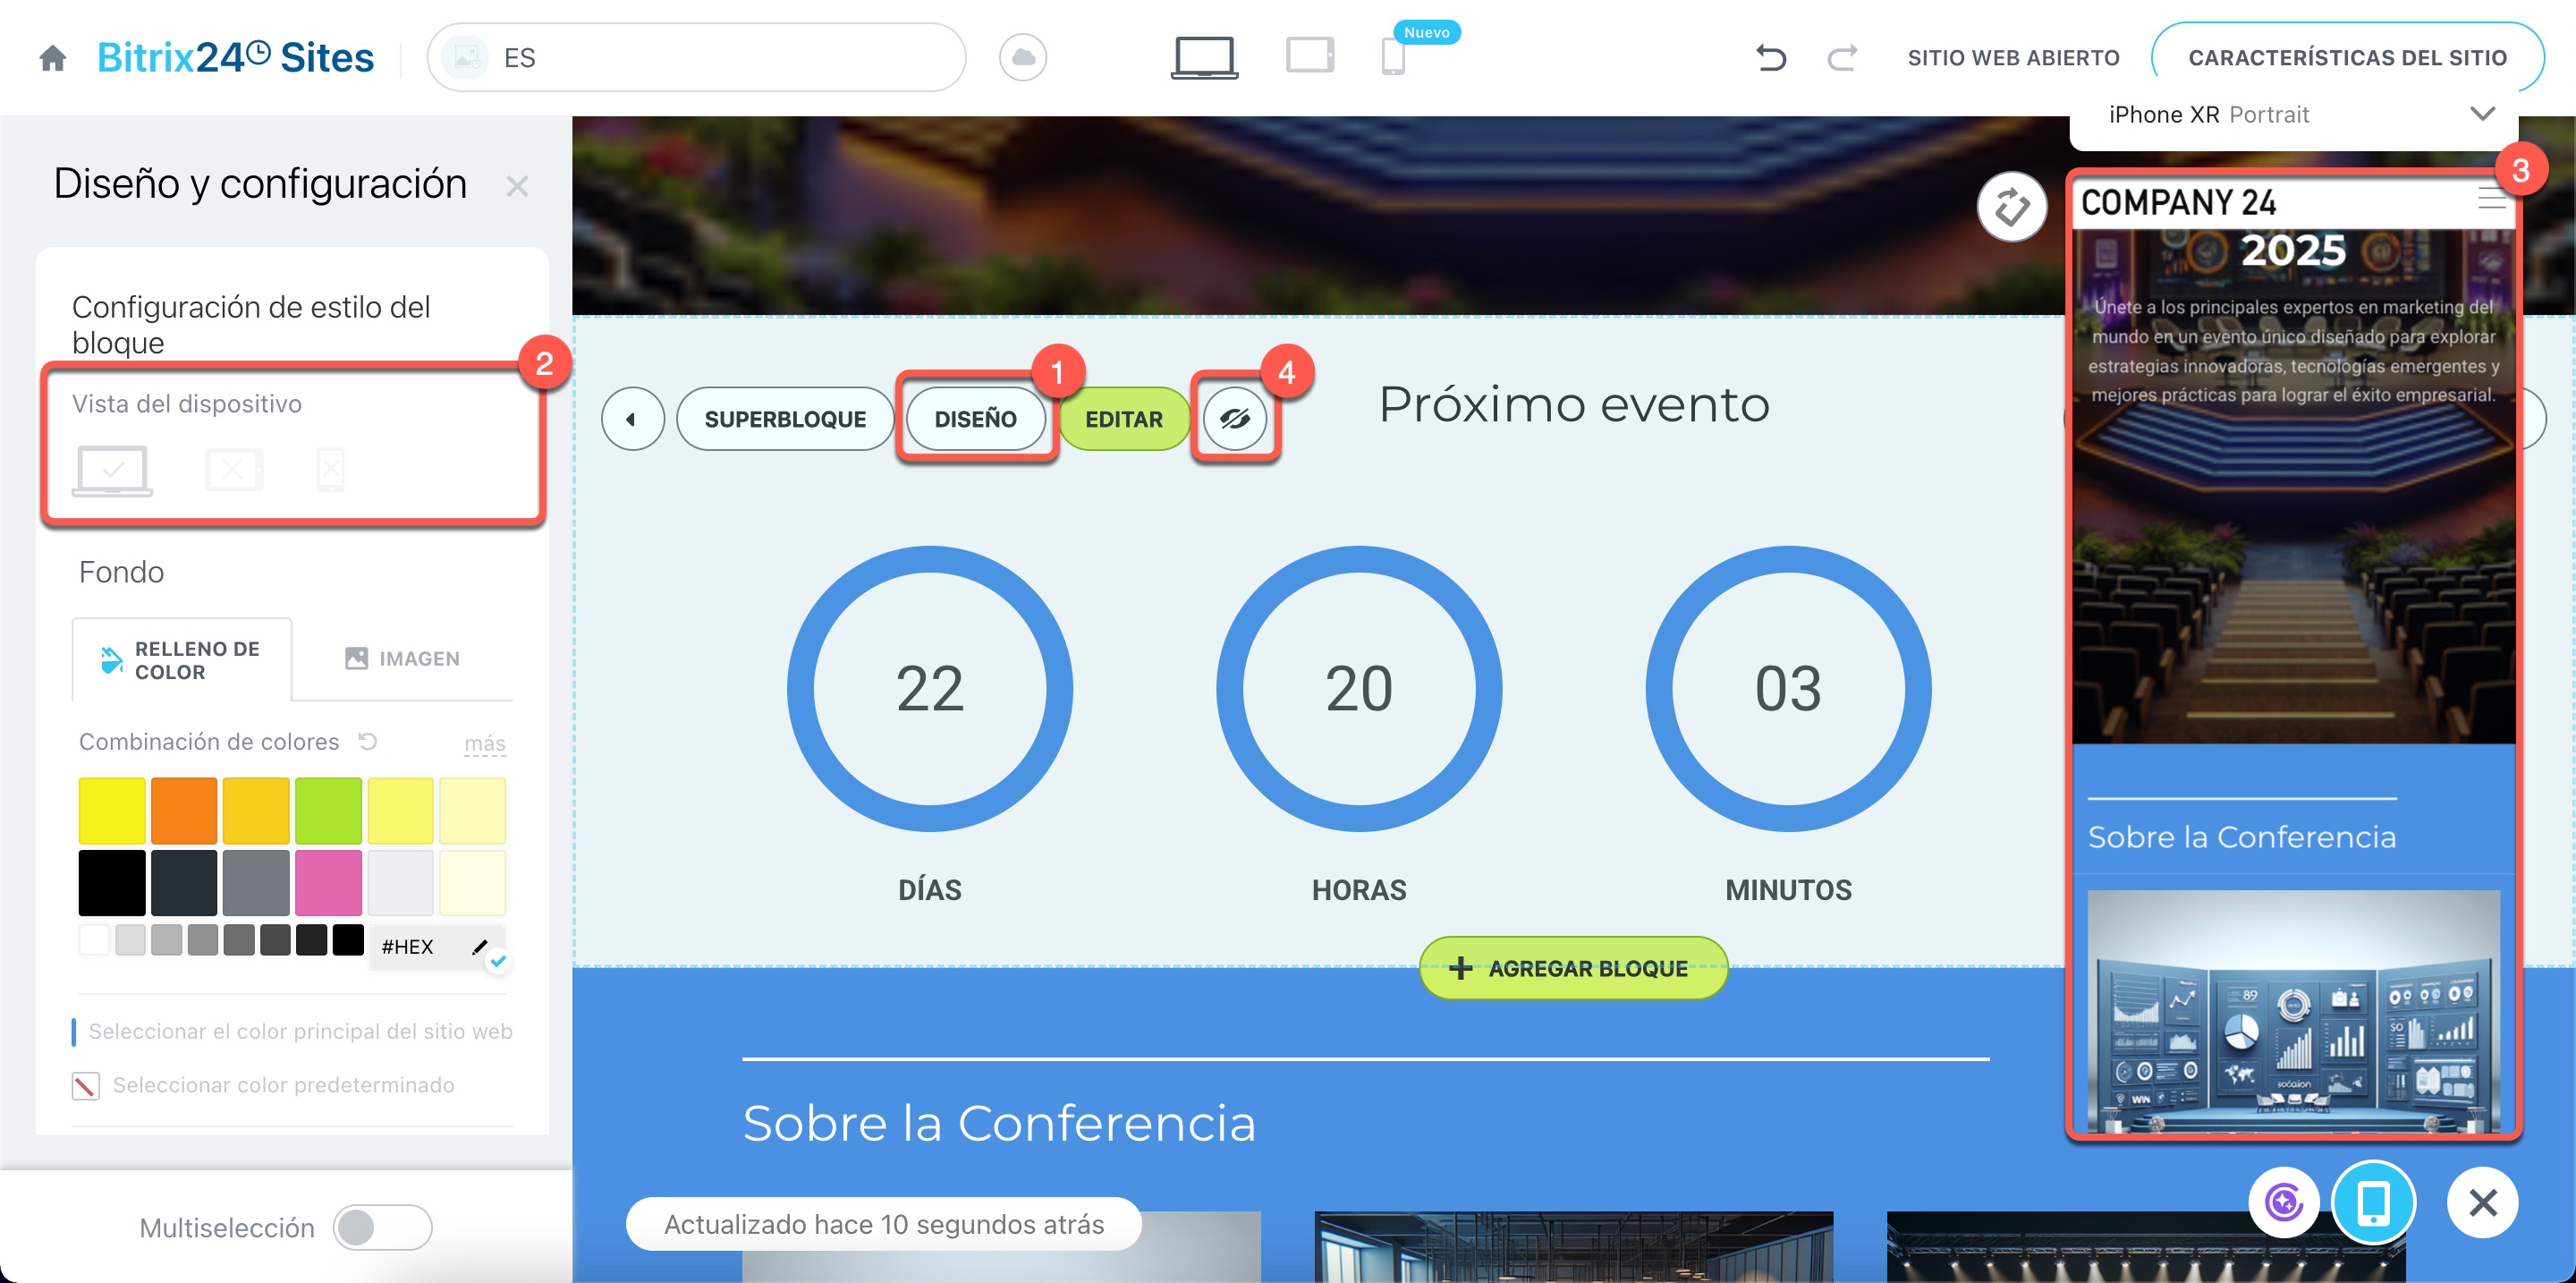Click the Nuevo badge
This screenshot has height=1283, width=2576.
coord(1426,33)
